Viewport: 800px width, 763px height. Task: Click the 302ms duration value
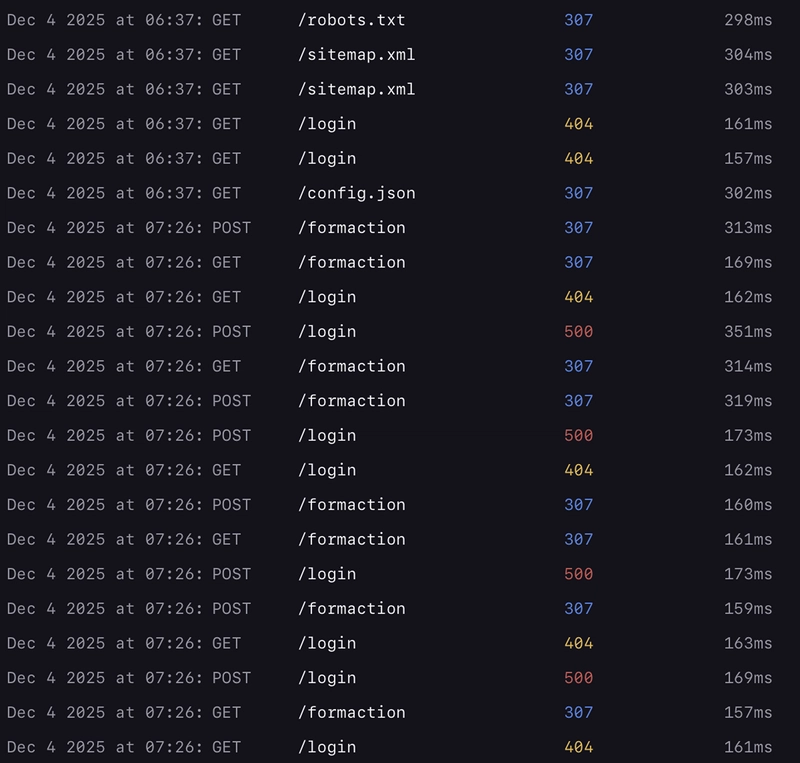click(748, 193)
